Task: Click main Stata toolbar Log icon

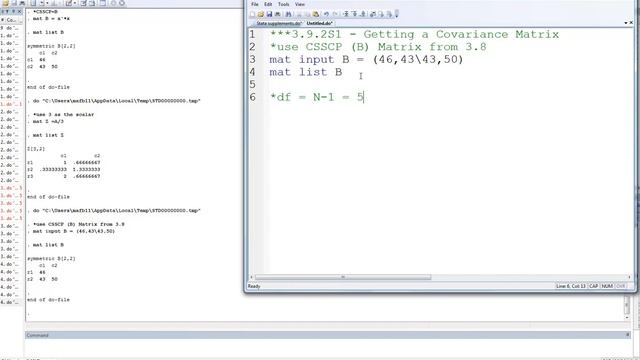Action: pyautogui.click(x=33, y=3)
